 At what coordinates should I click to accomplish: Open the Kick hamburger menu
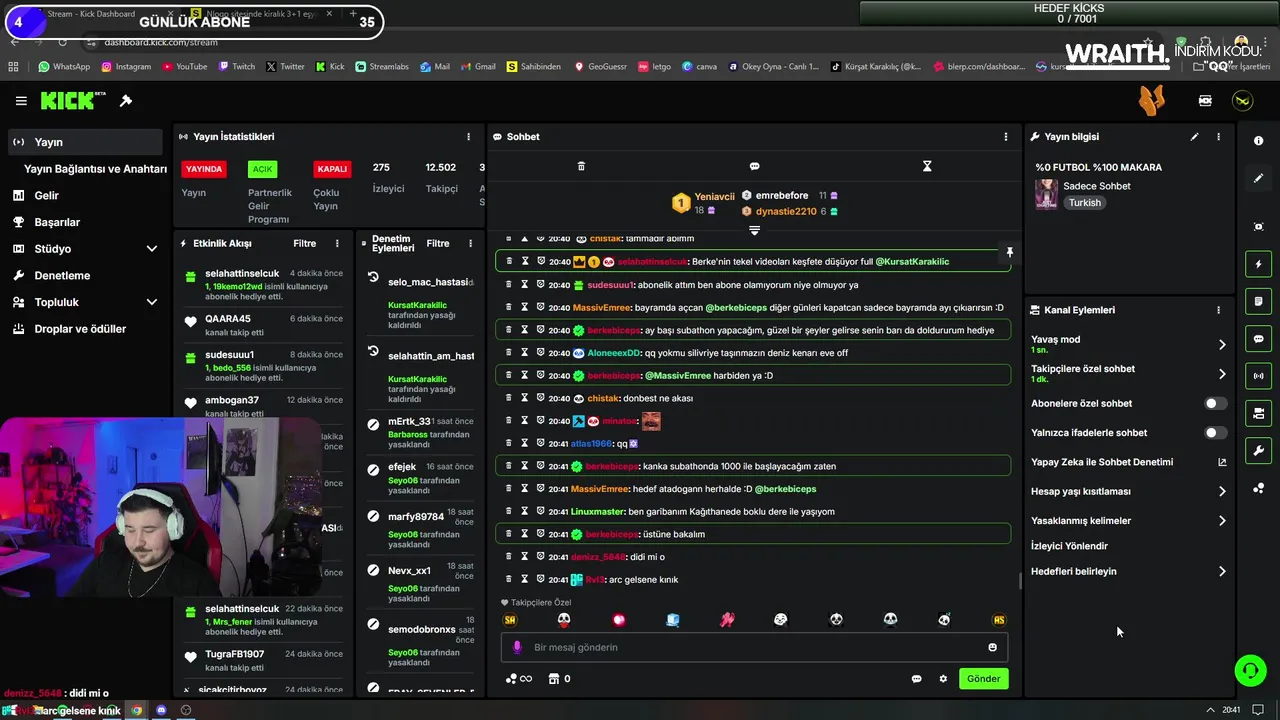[x=21, y=101]
